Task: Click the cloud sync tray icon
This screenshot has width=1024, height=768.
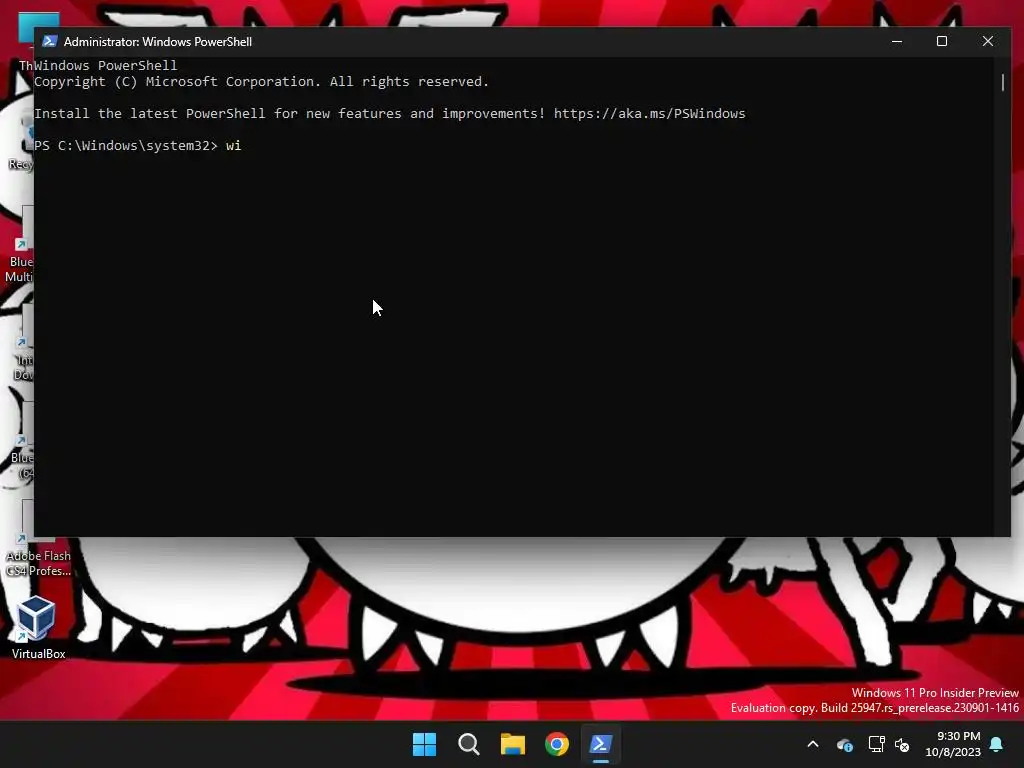Action: [844, 744]
